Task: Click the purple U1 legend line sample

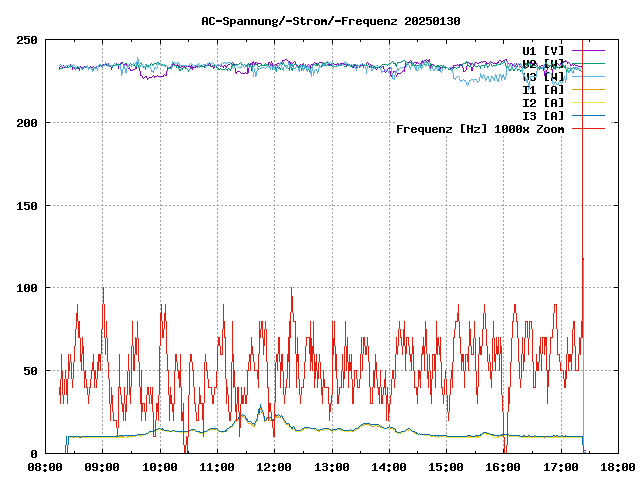Action: coord(588,50)
